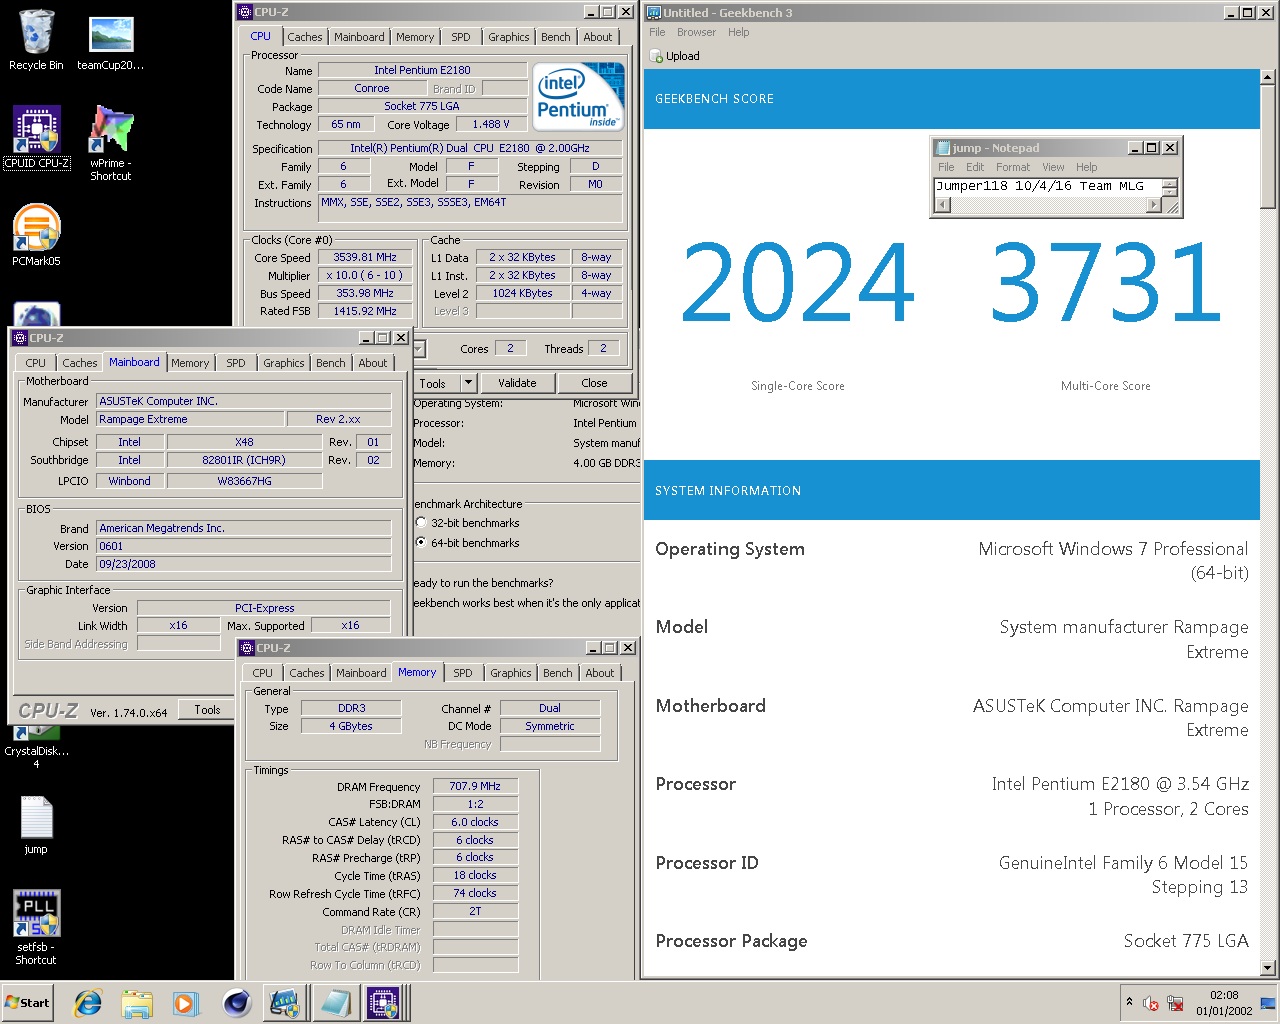This screenshot has height=1024, width=1280.
Task: Click CPU-Z title icon of Memory window
Action: coord(248,648)
